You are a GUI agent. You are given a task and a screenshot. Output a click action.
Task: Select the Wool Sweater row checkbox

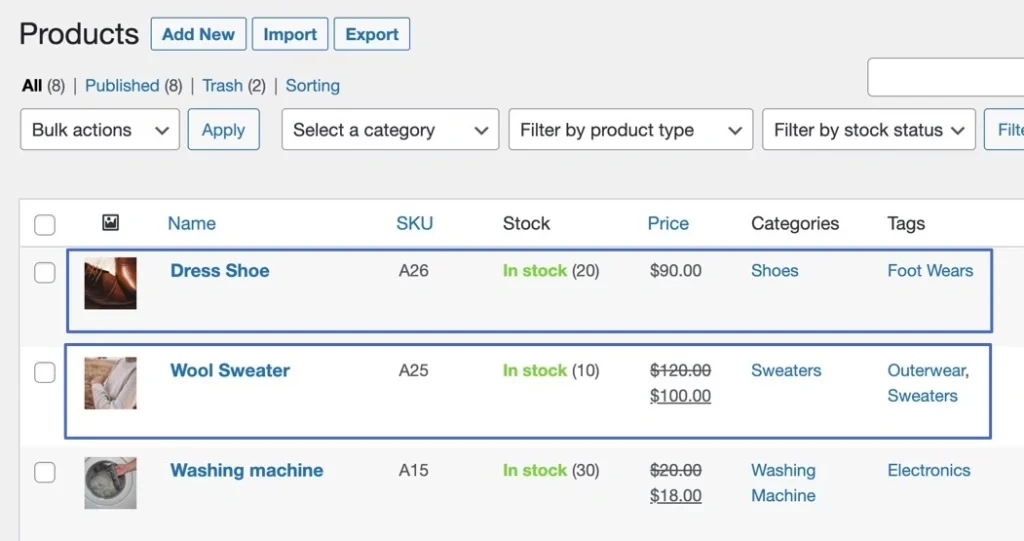coord(45,372)
